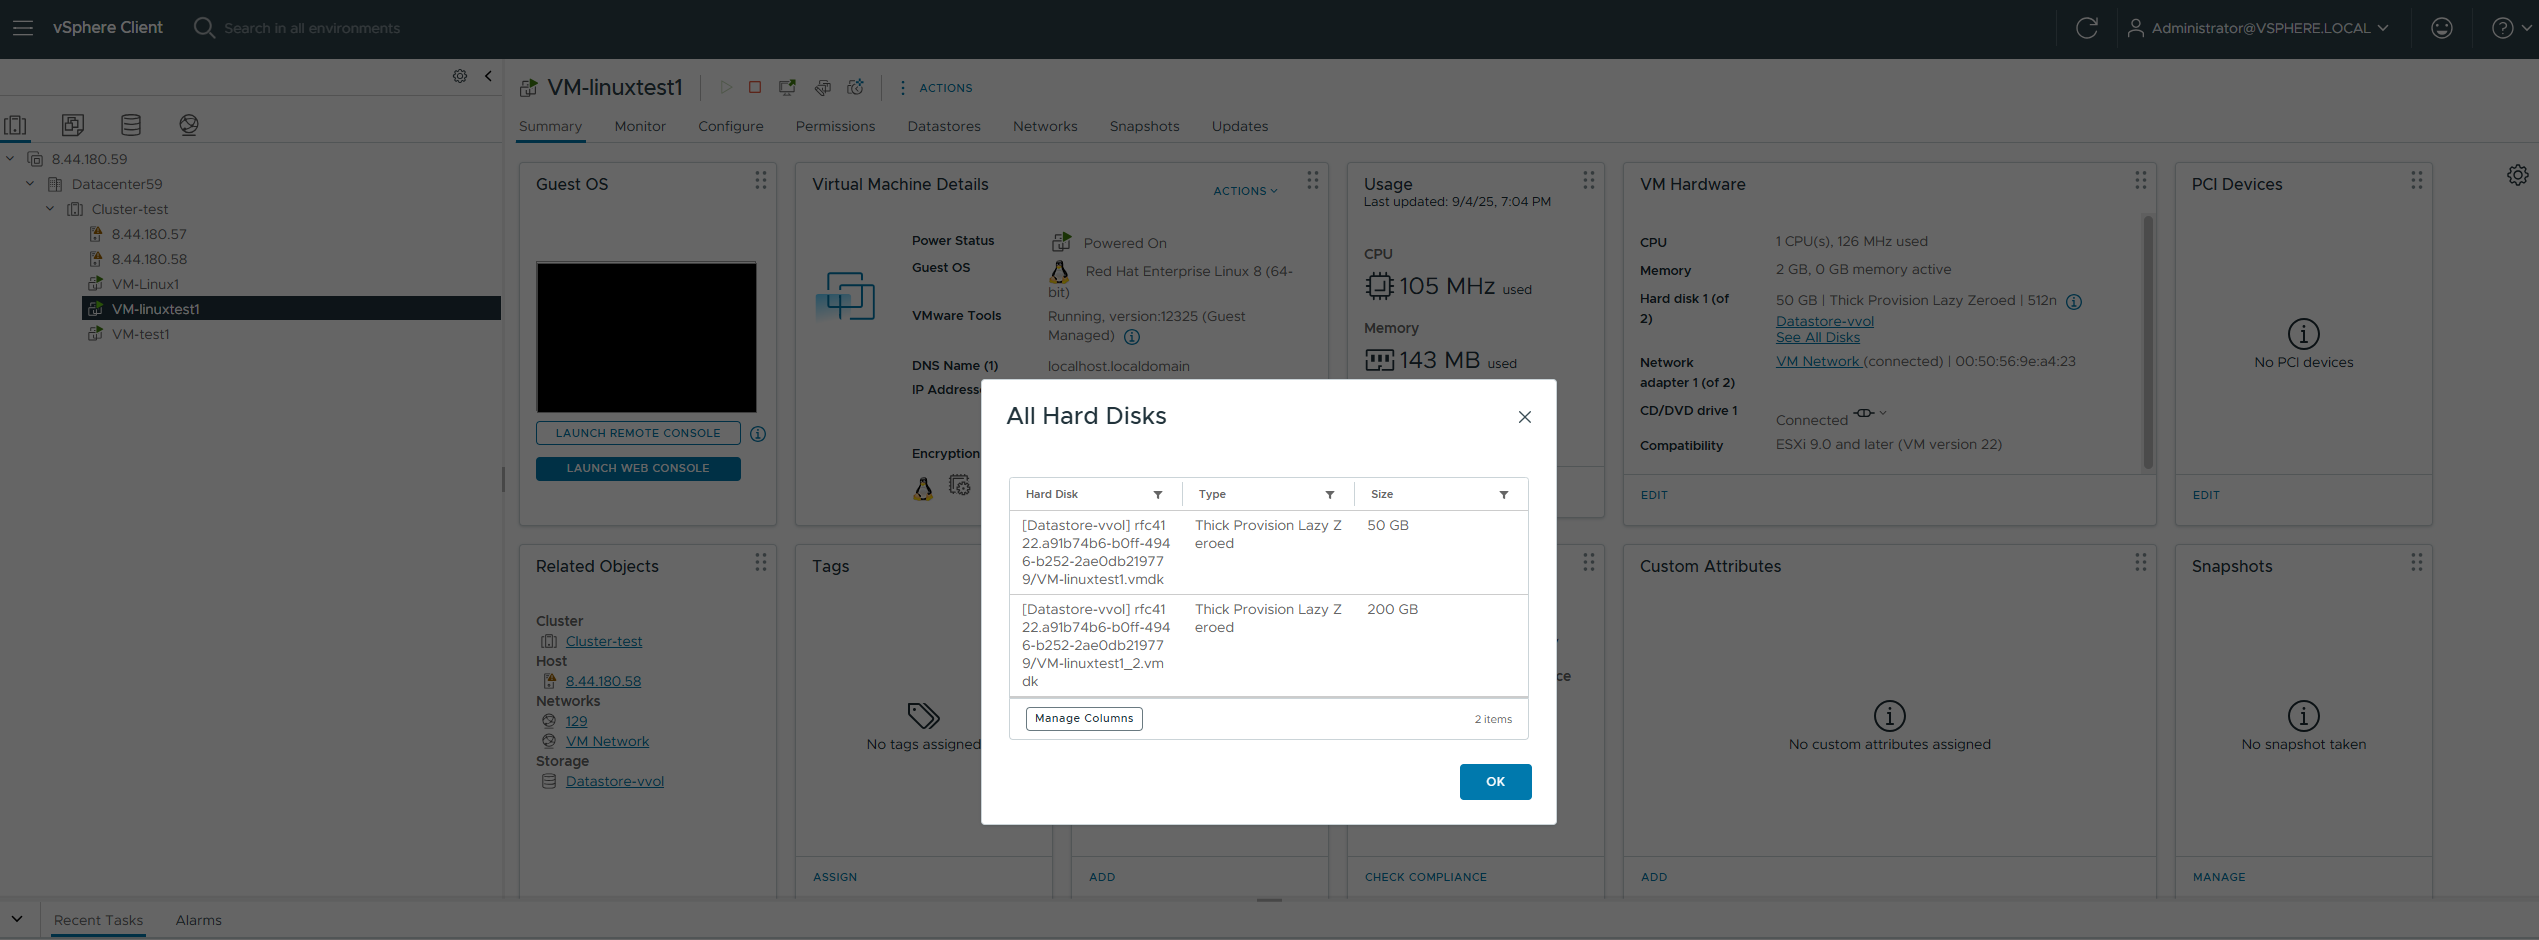Select the Hosts and Clusters inventory view icon
This screenshot has width=2539, height=940.
click(15, 125)
